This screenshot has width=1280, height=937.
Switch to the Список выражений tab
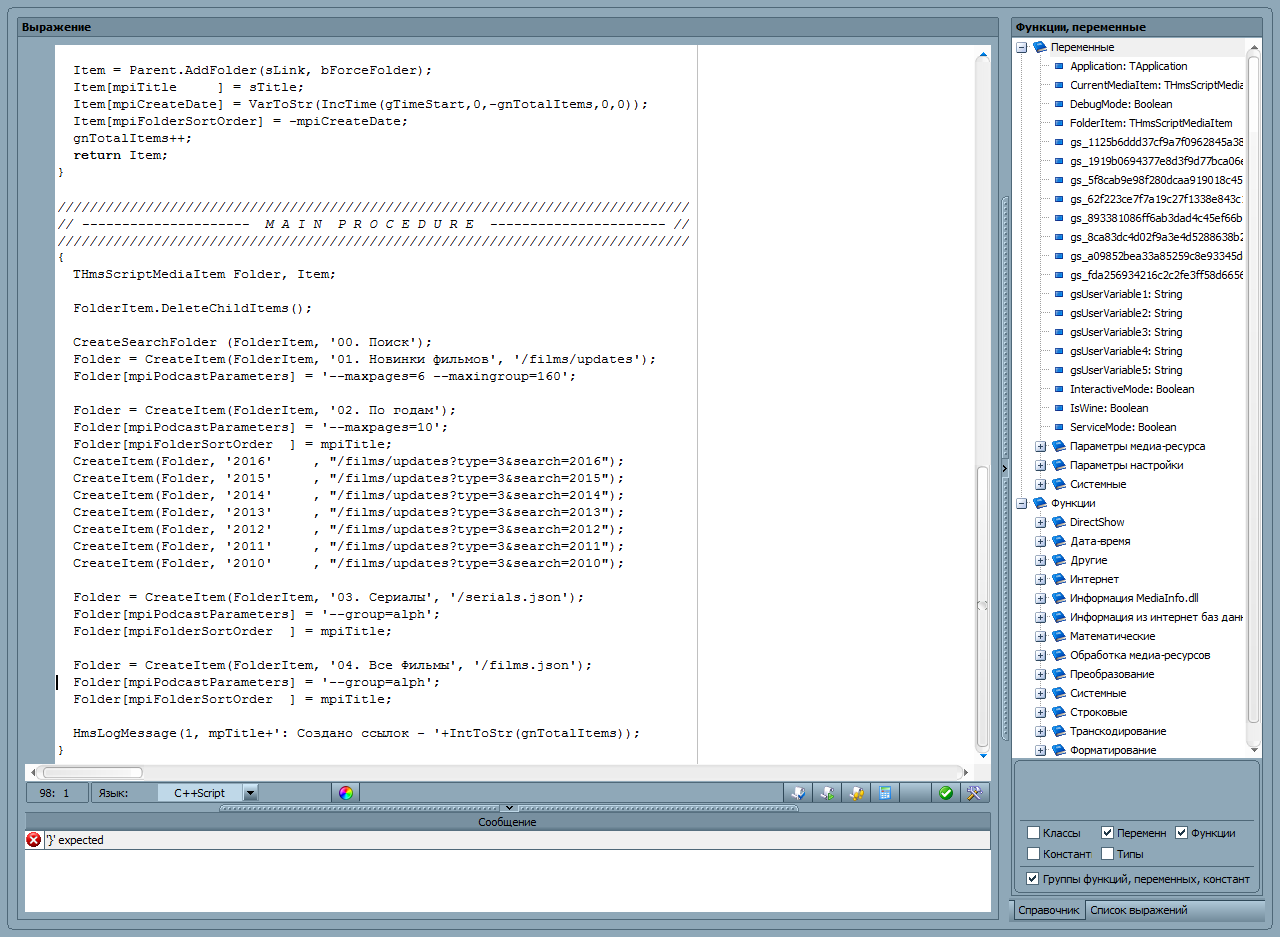(x=1138, y=910)
